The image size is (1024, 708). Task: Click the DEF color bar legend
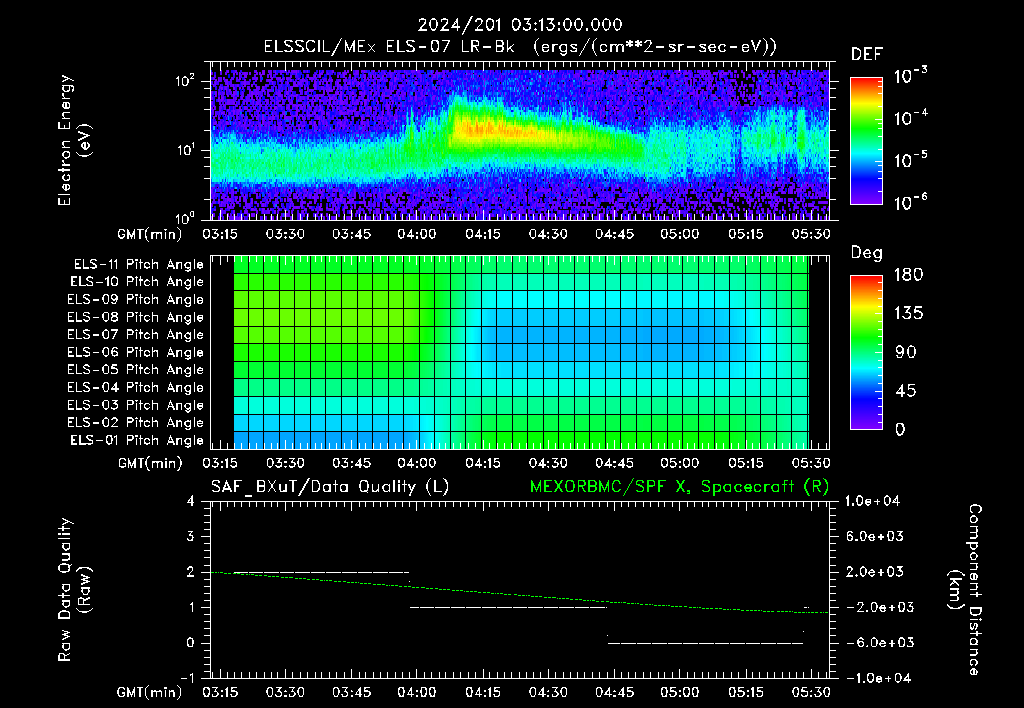coord(867,140)
